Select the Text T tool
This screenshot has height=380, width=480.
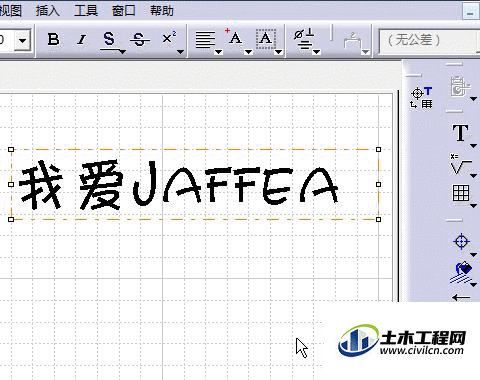tap(460, 133)
